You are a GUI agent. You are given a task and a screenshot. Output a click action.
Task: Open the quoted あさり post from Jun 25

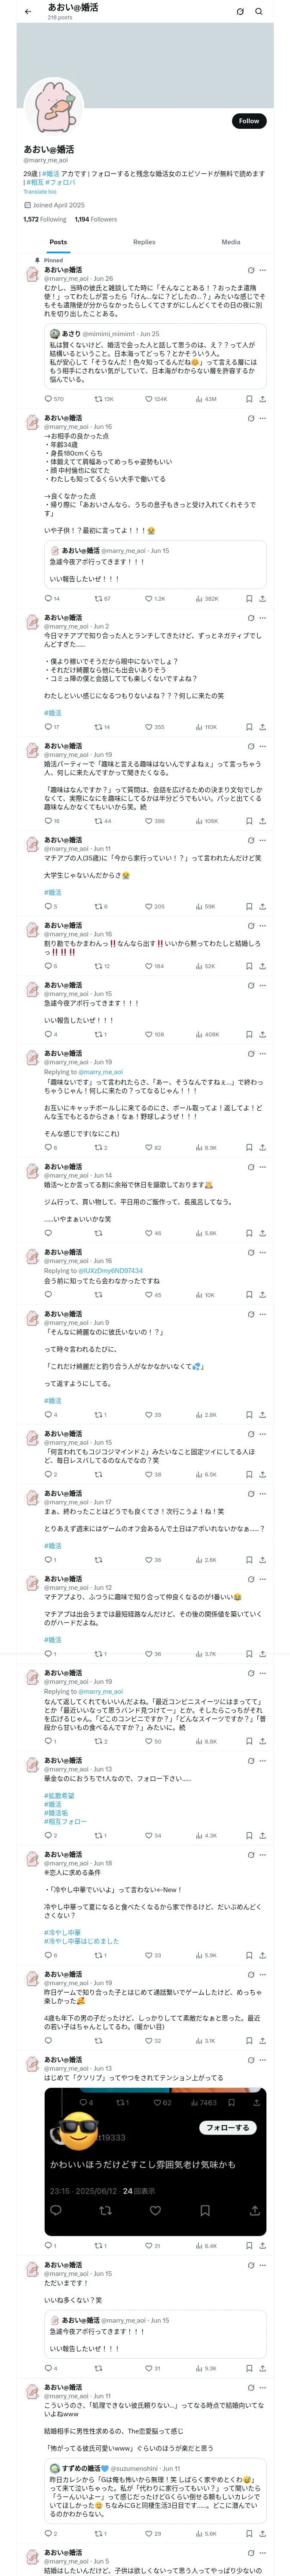pos(155,357)
